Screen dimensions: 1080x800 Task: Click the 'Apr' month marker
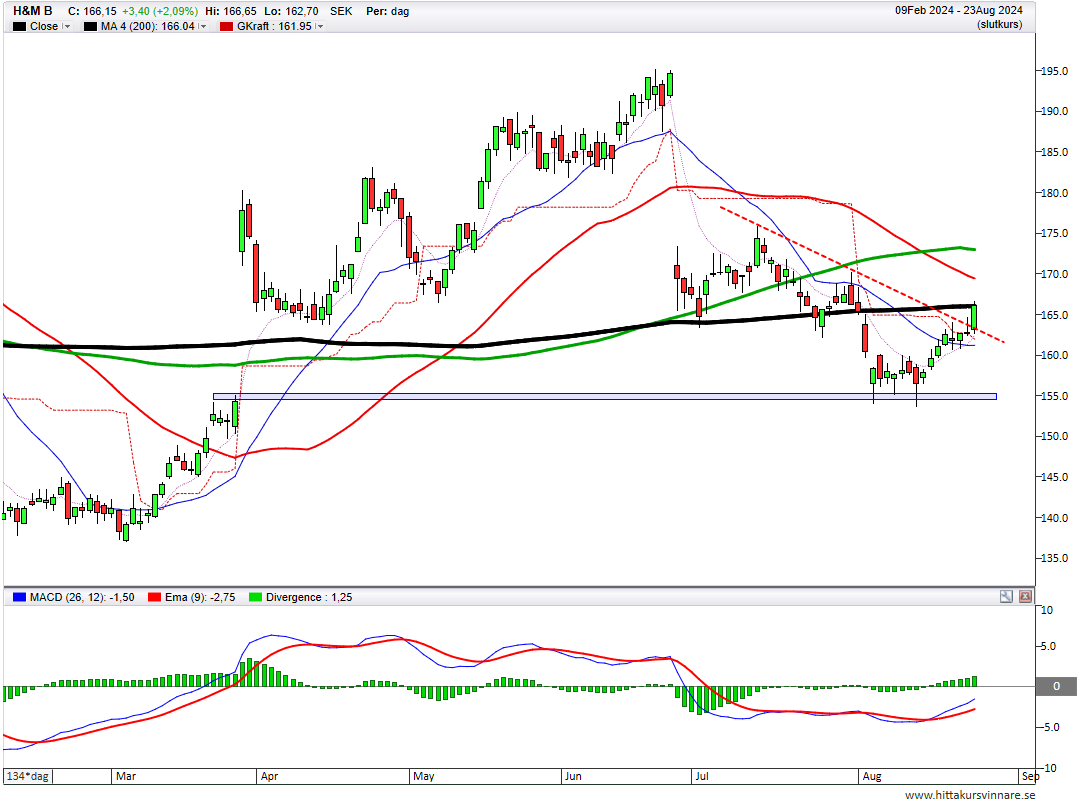point(269,776)
